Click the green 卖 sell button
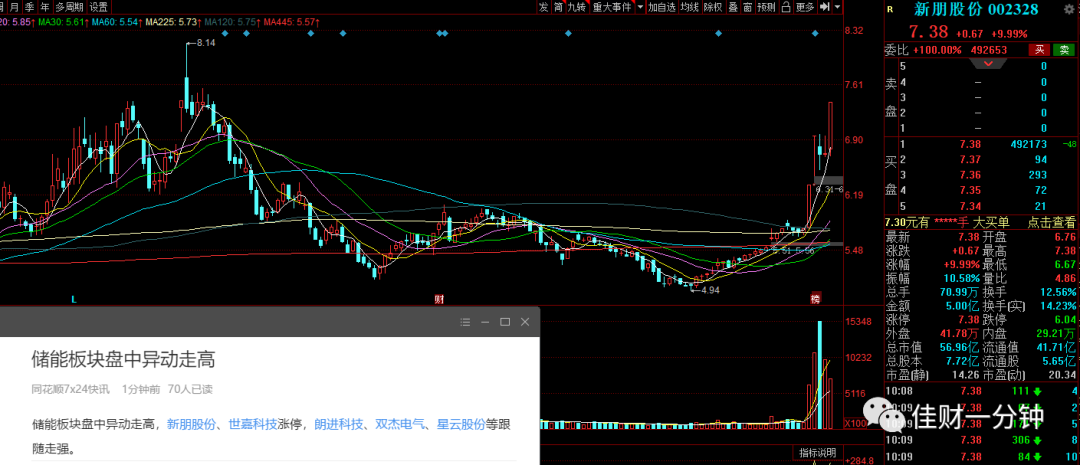Screen dimensions: 1080x465 [x=1064, y=50]
